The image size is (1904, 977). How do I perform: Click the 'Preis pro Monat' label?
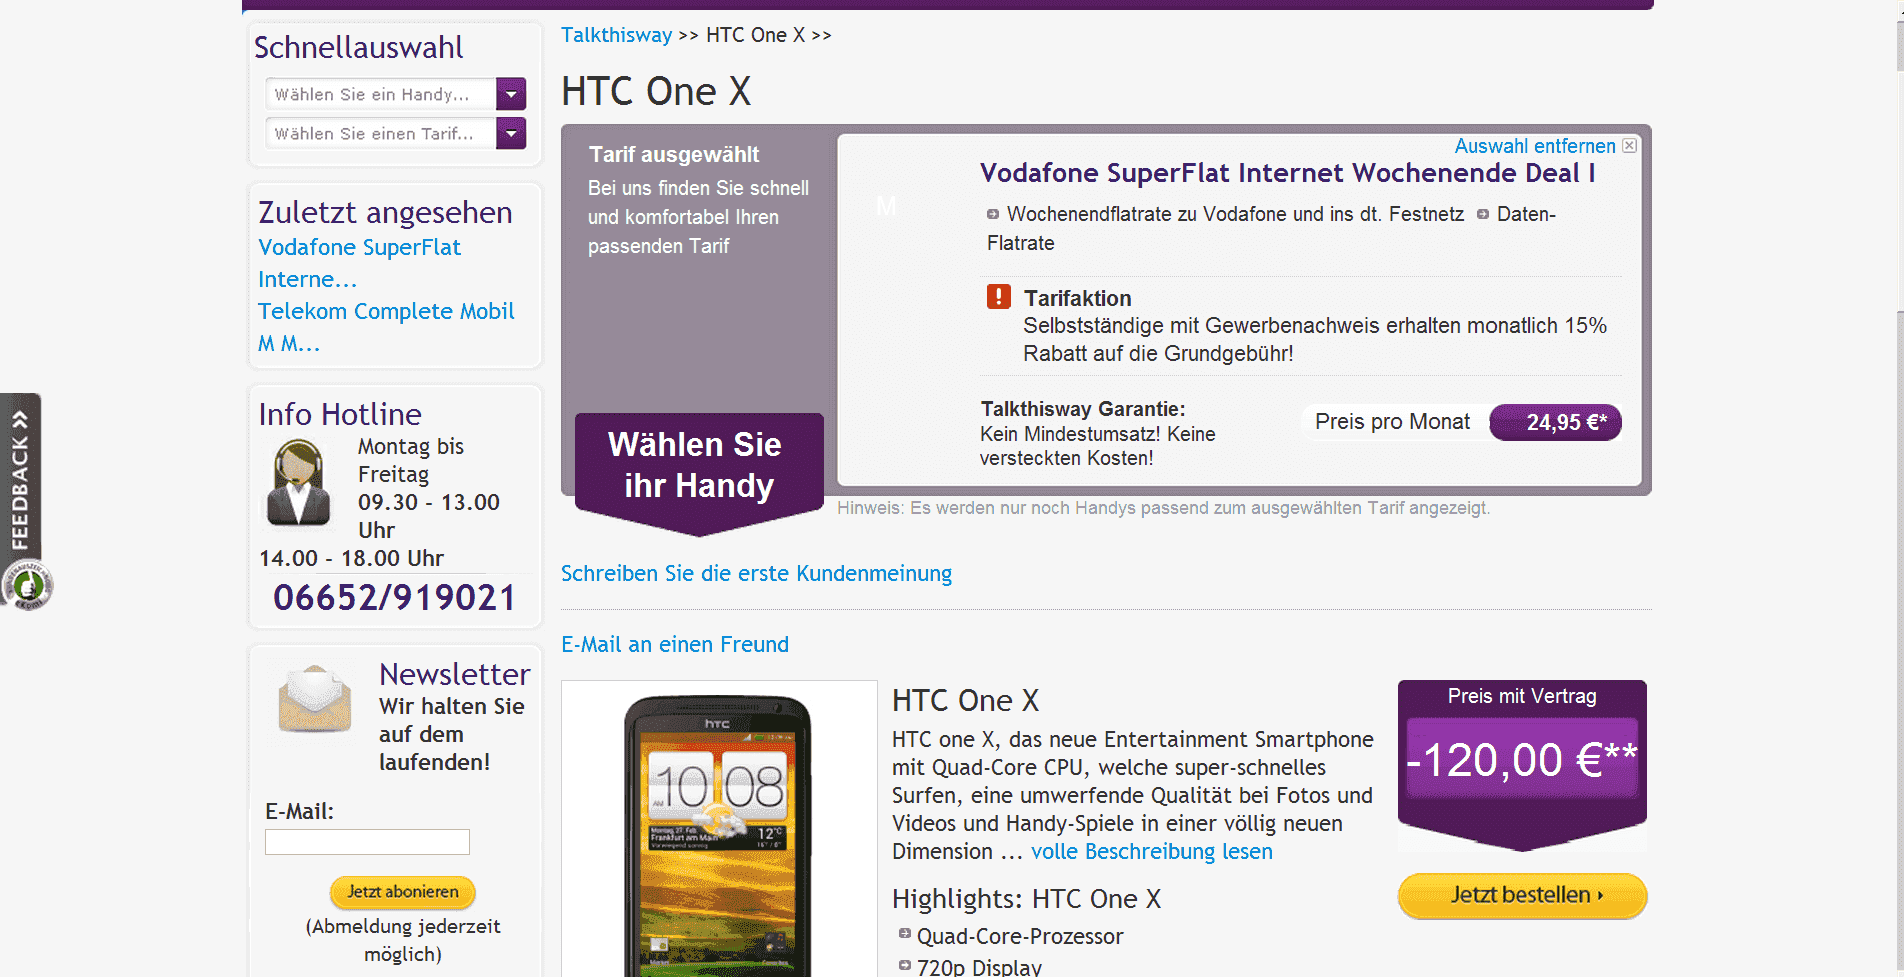[1392, 422]
